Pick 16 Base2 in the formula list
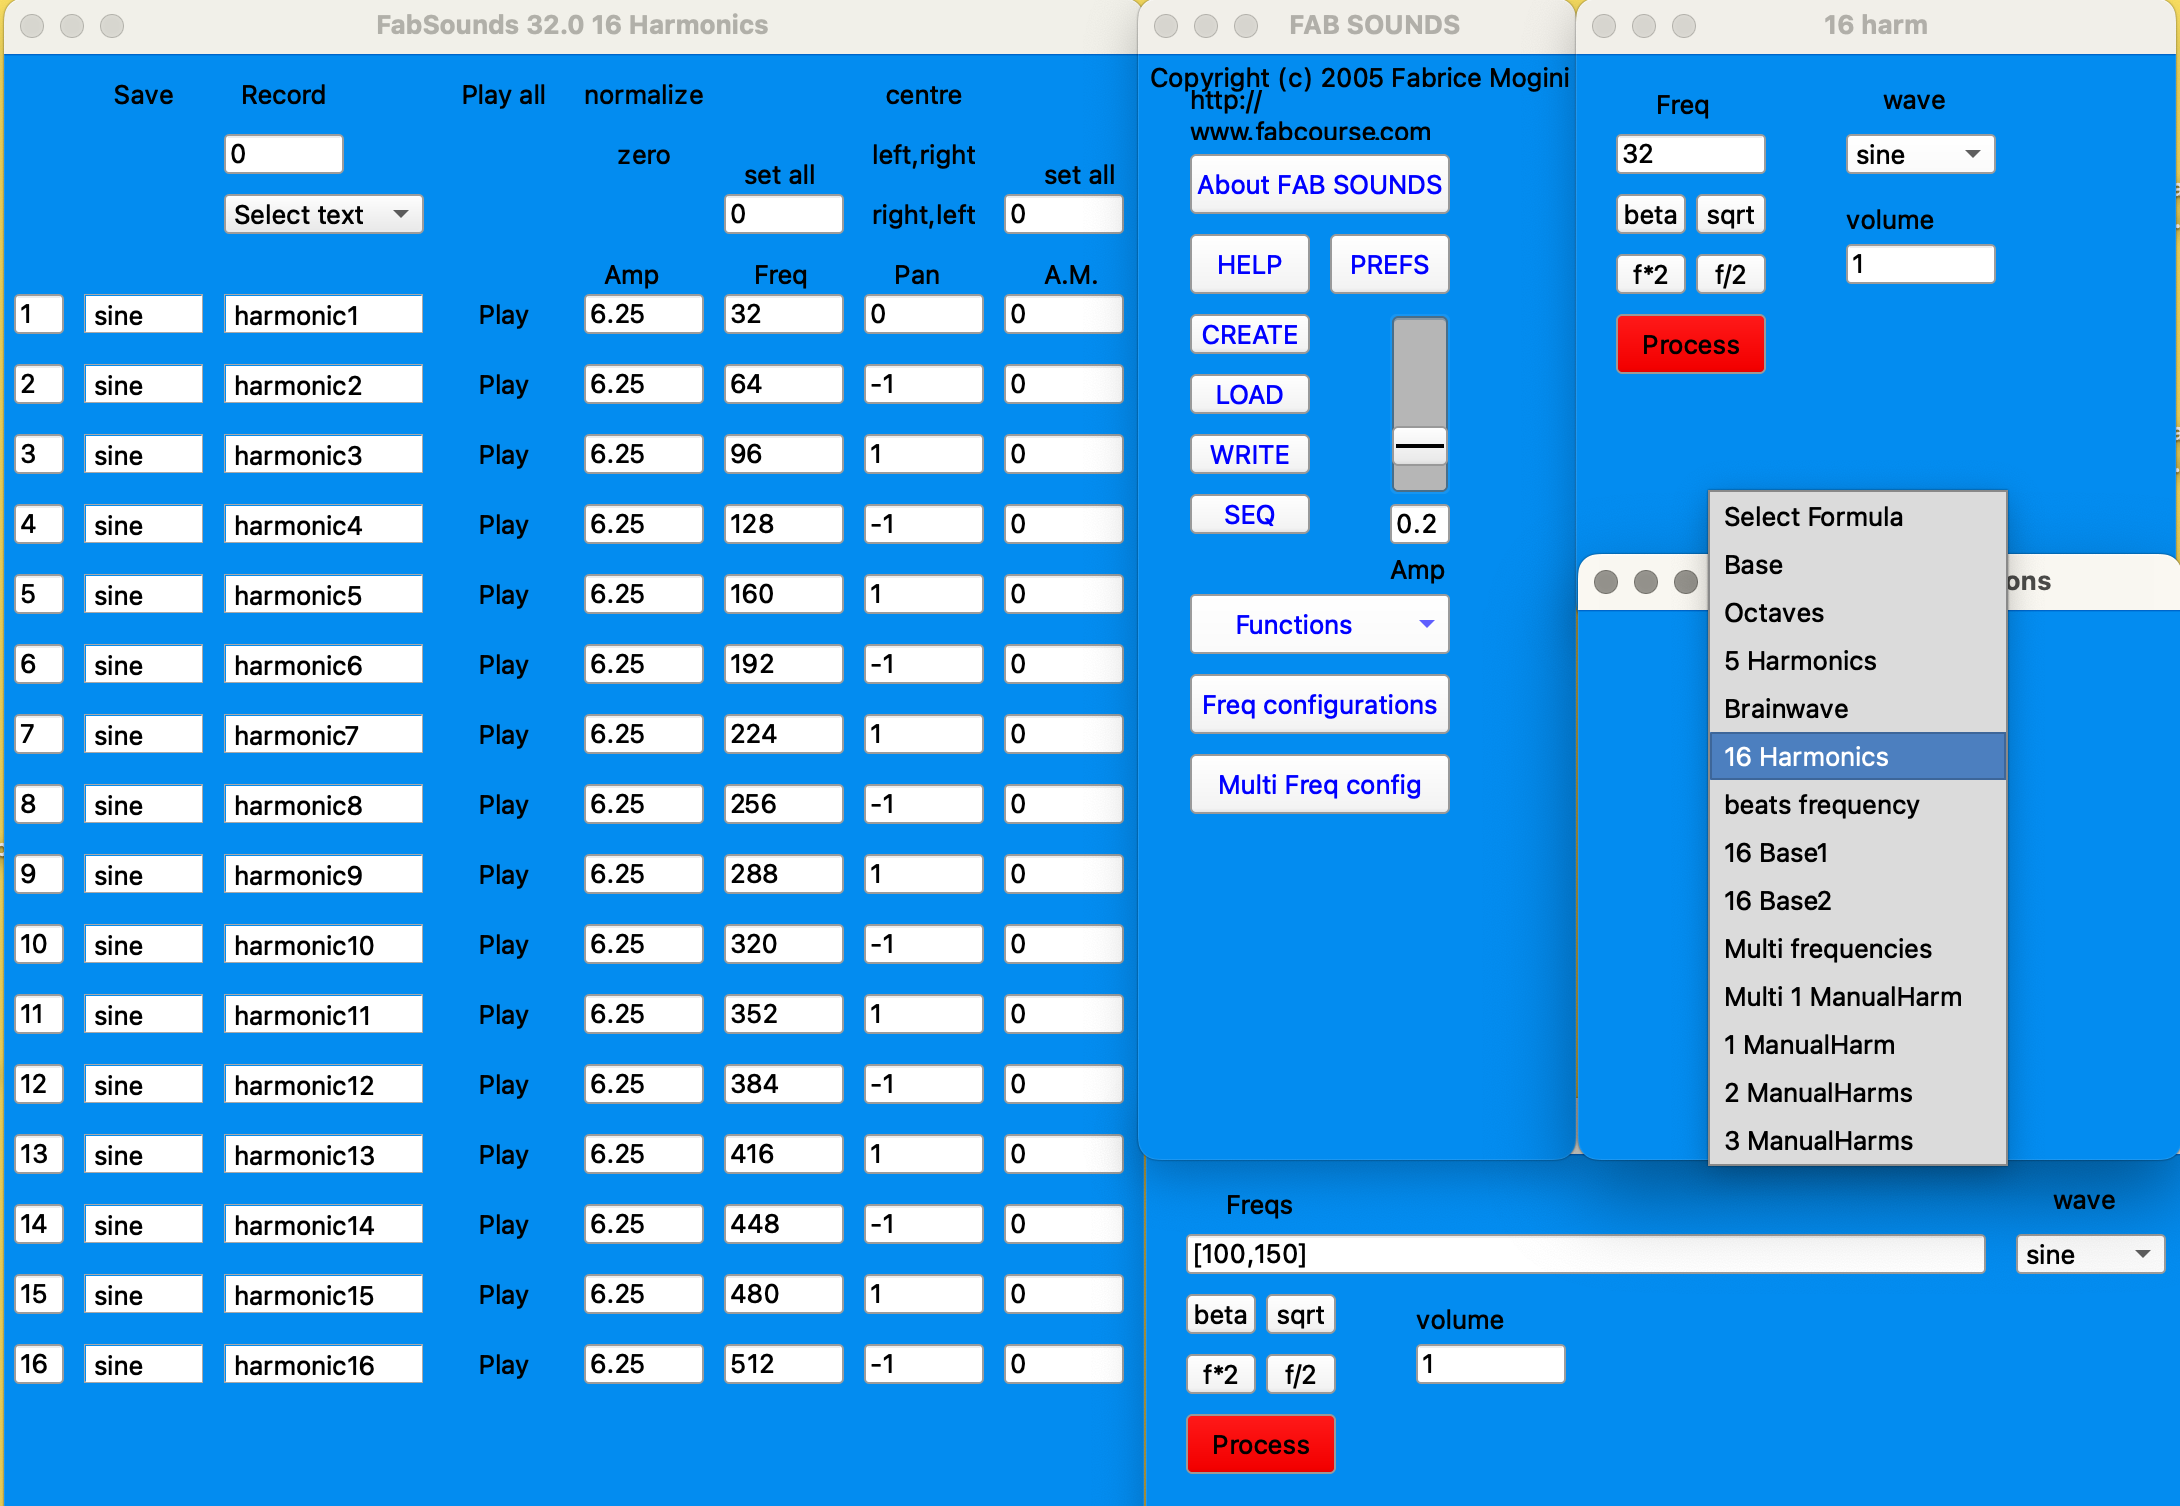 point(1777,901)
